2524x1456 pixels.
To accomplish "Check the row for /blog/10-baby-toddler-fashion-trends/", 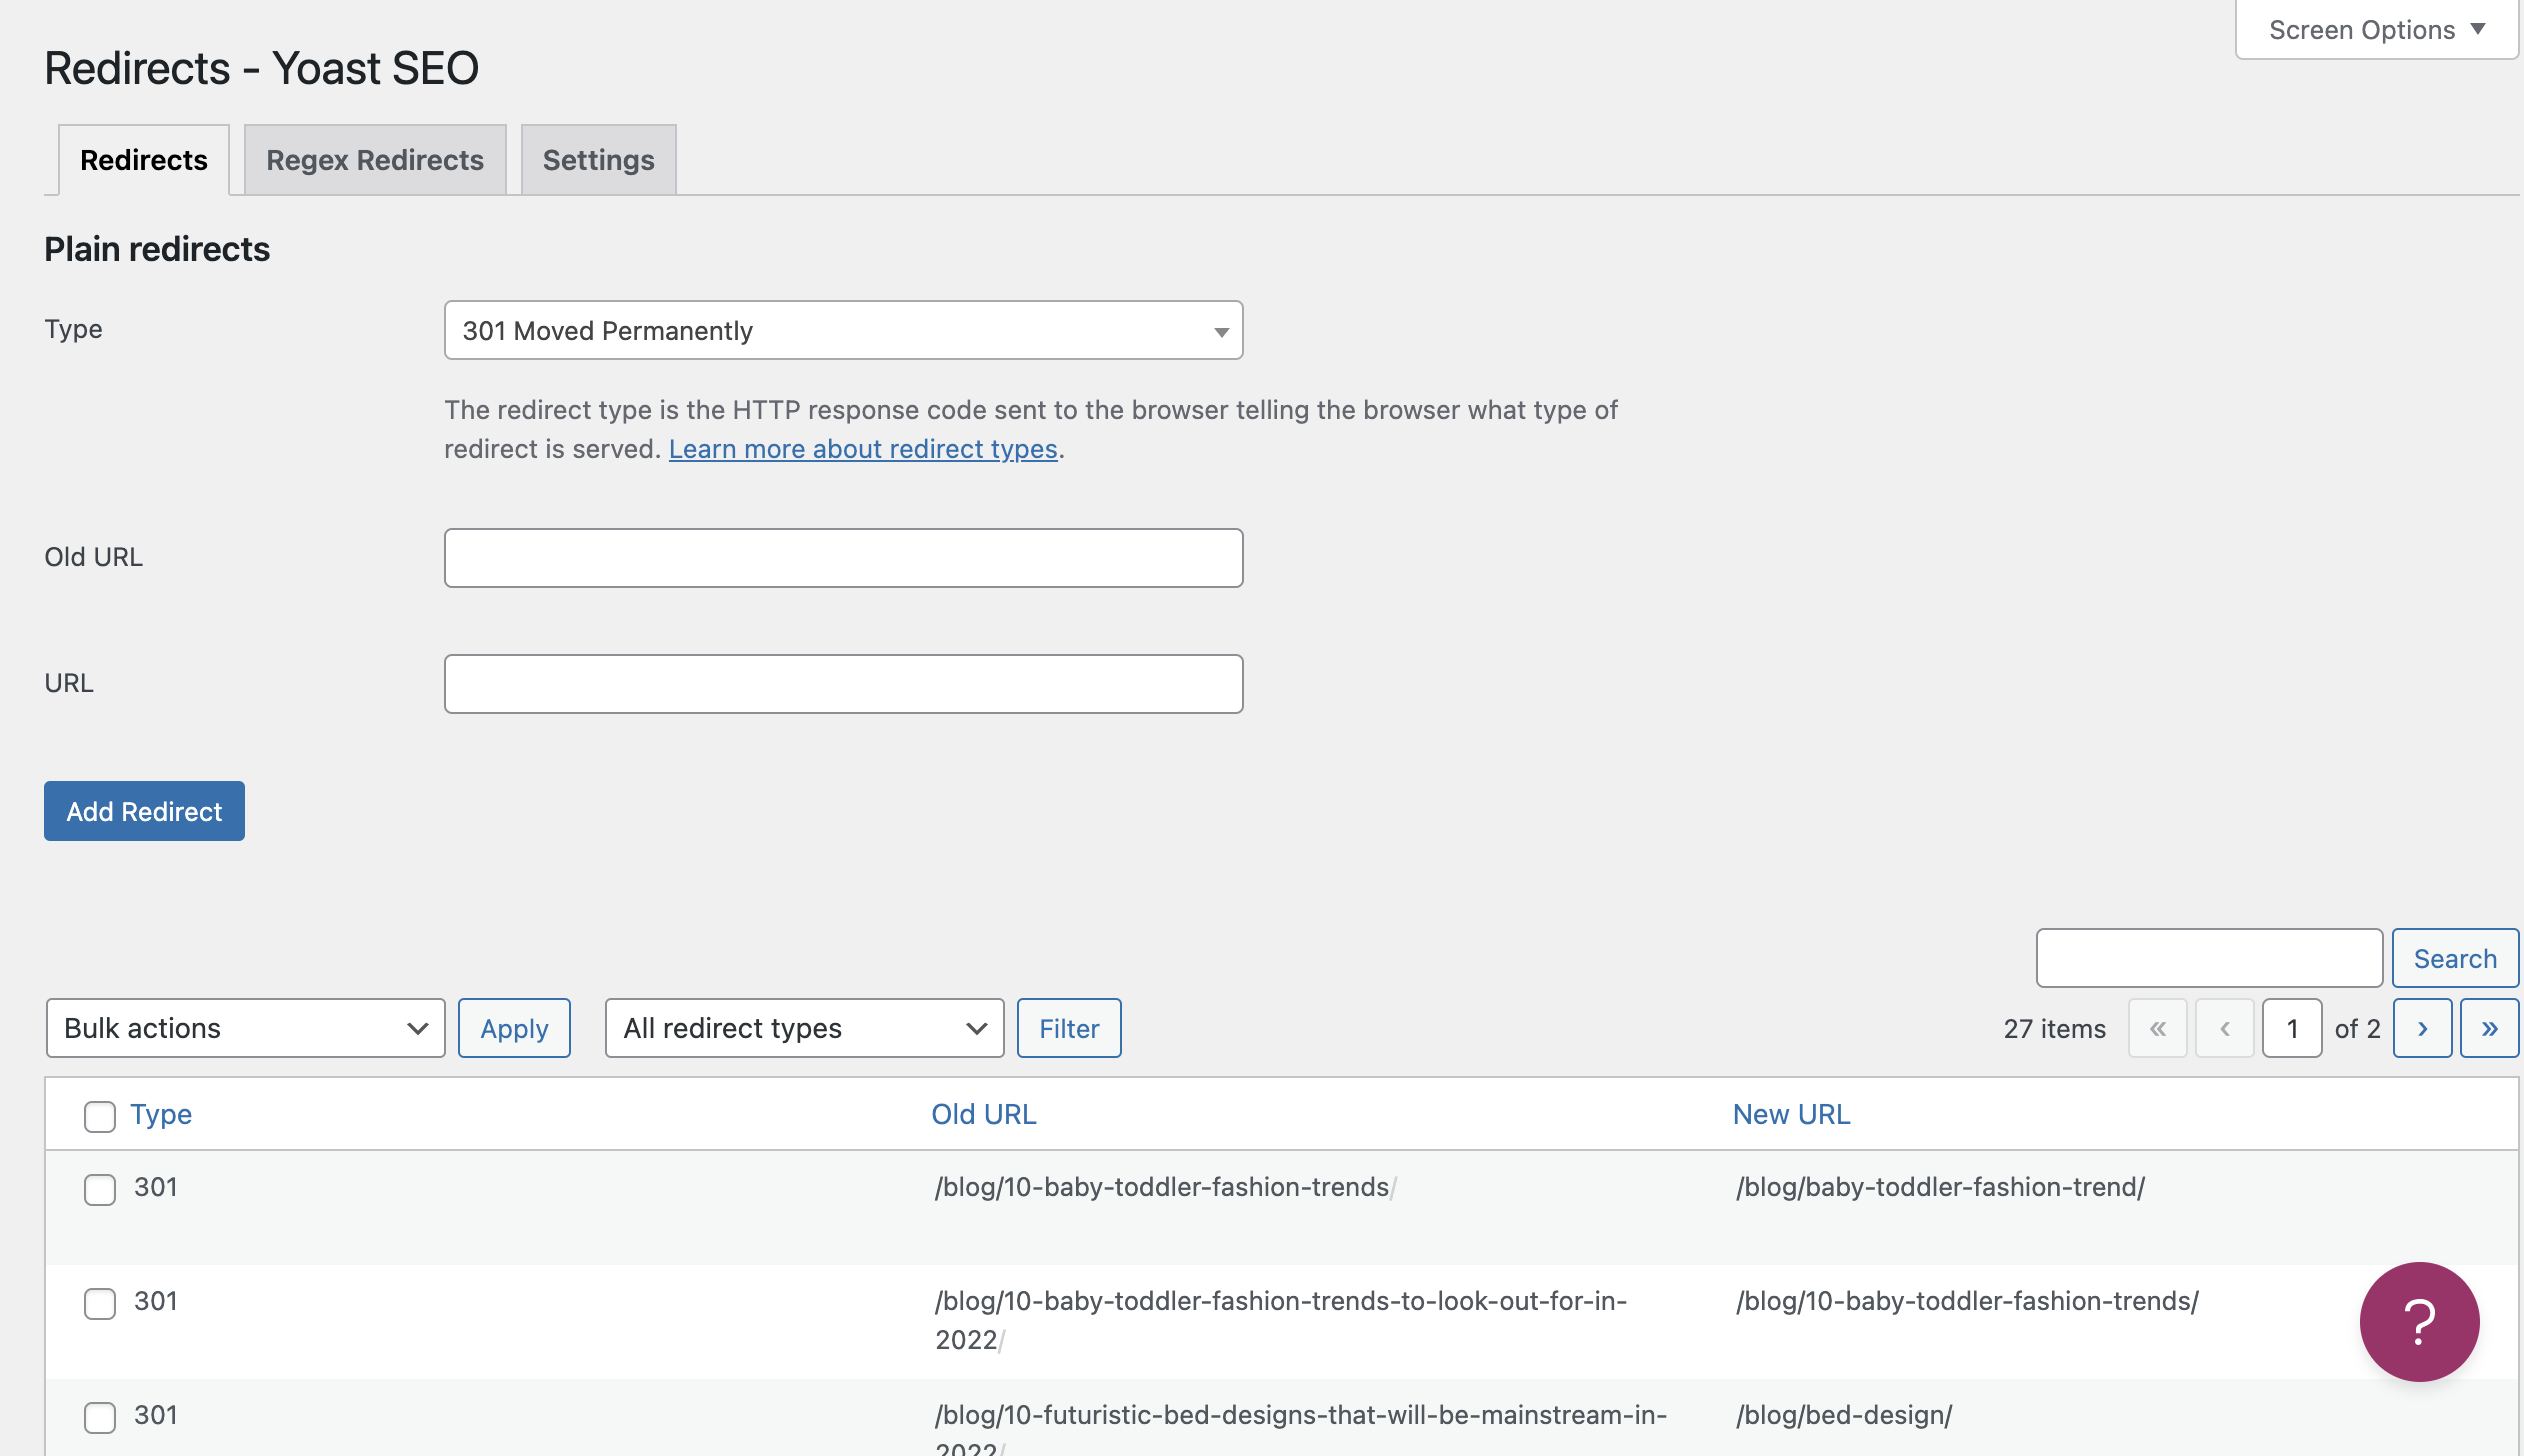I will click(x=100, y=1189).
